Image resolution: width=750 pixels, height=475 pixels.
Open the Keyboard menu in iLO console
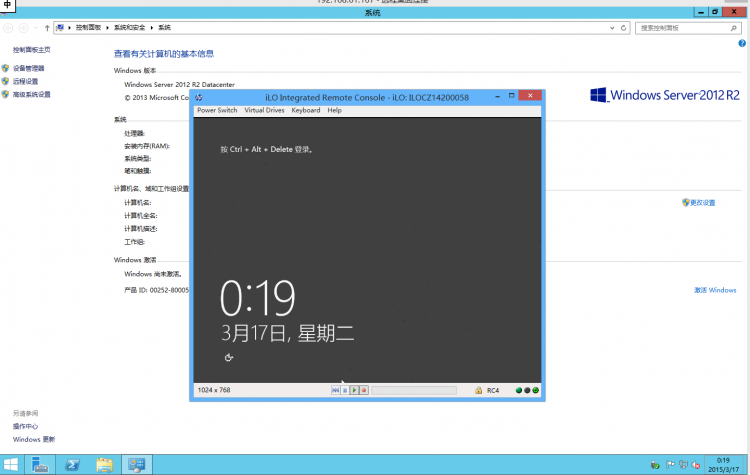click(x=306, y=110)
